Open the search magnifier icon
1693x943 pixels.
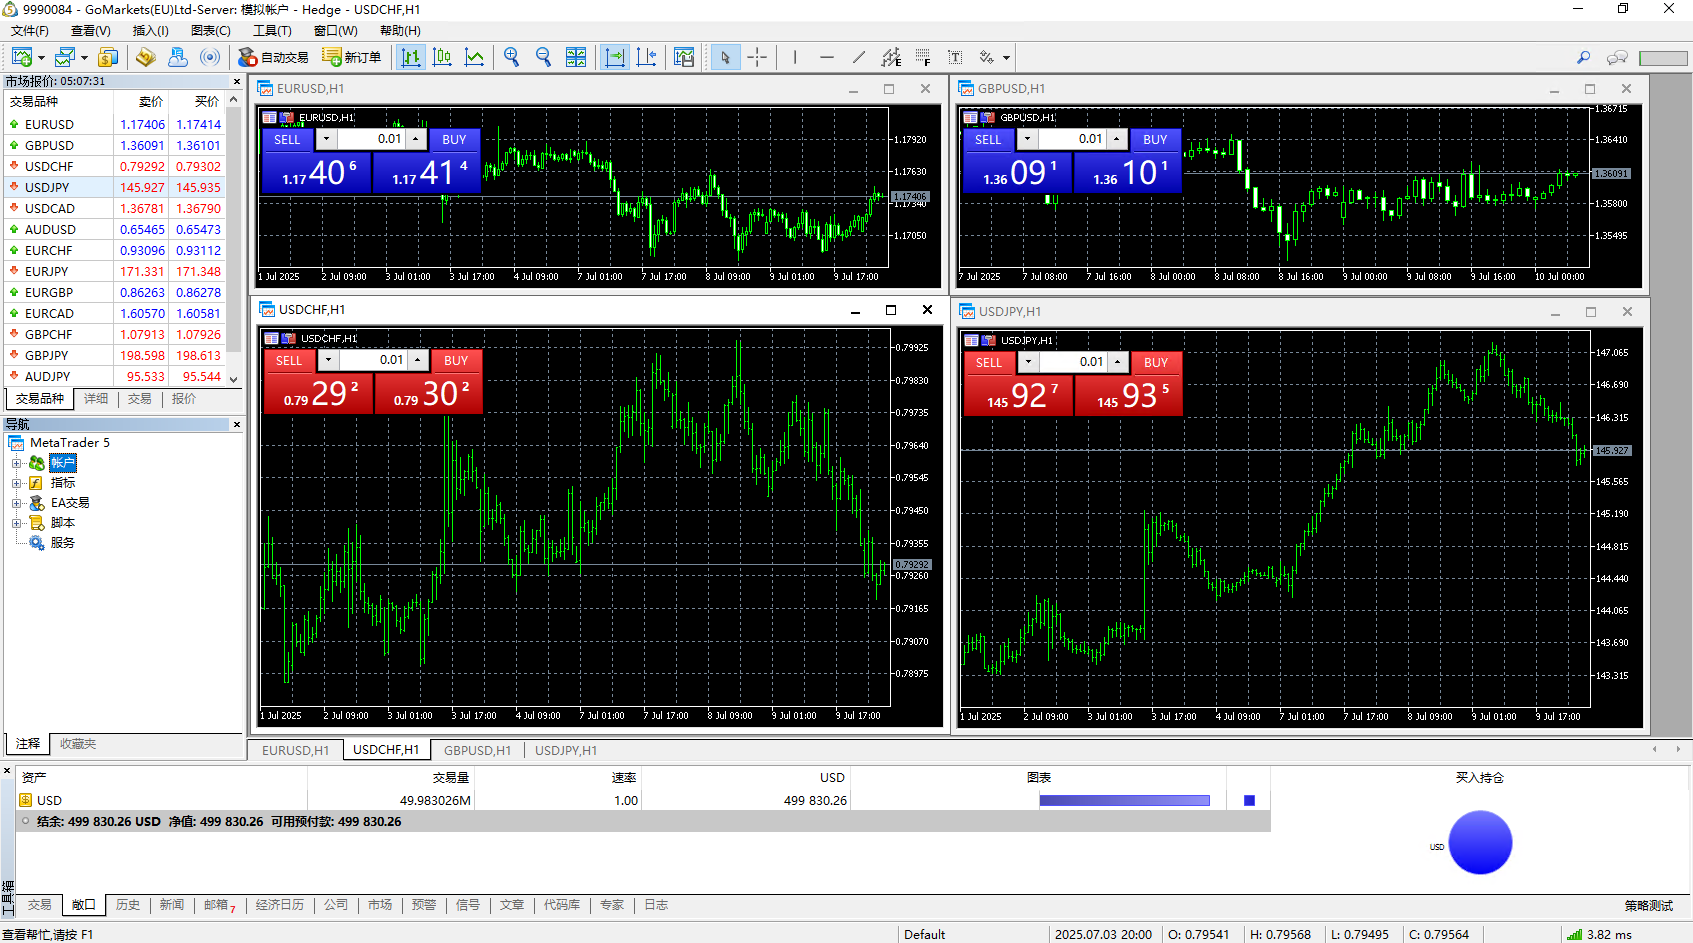[1584, 57]
